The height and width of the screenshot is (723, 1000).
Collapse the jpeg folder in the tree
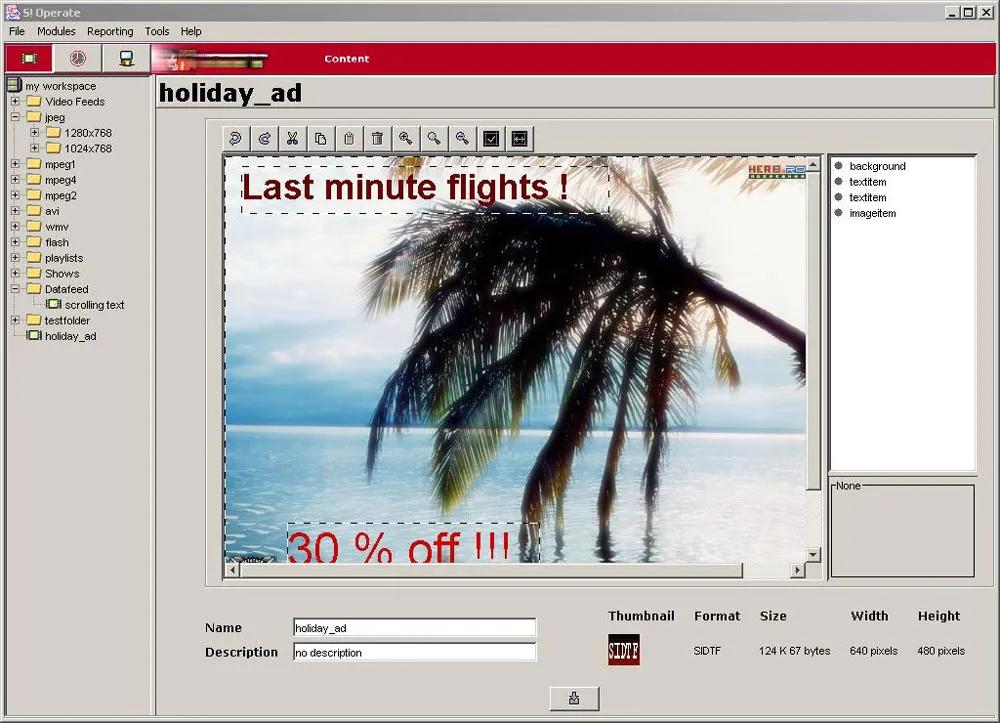(x=15, y=117)
